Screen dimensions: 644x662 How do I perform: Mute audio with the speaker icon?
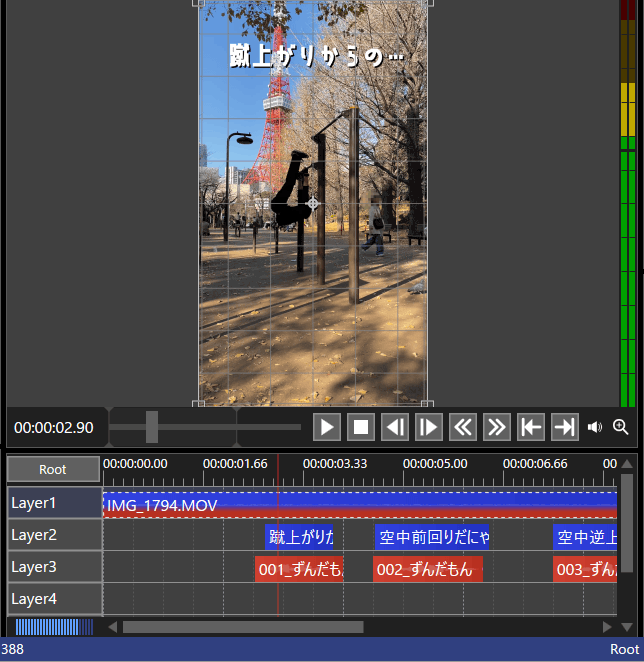(x=595, y=428)
